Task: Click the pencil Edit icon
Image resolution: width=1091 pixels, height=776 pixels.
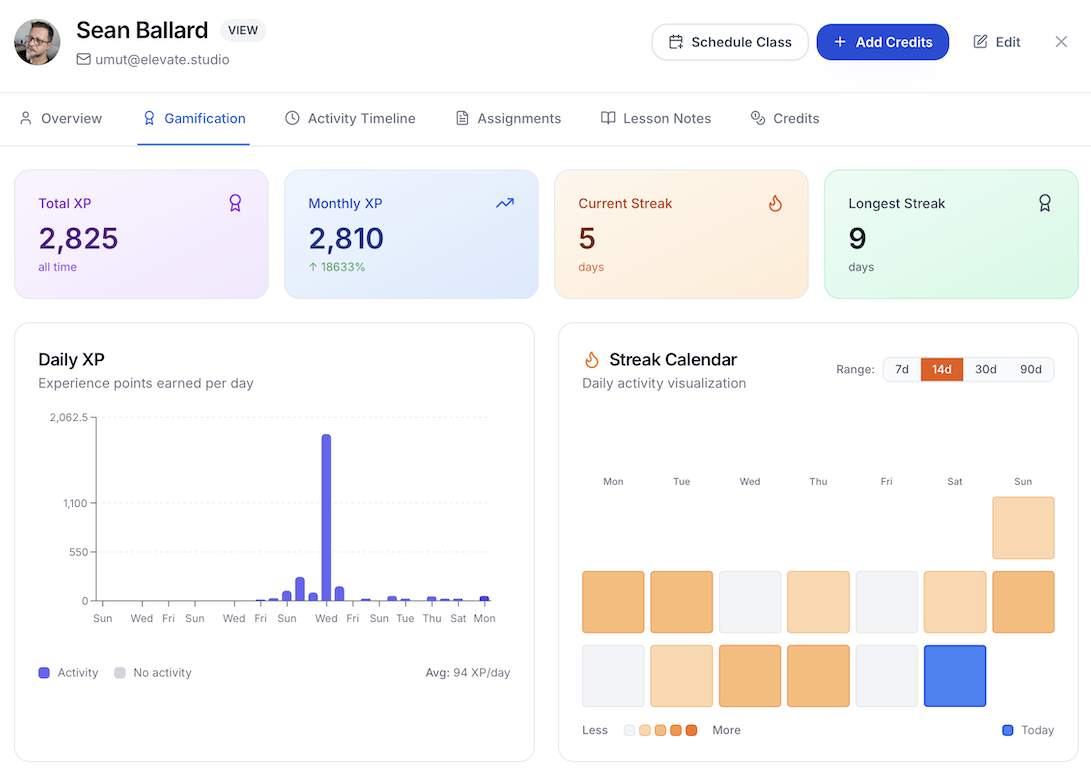Action: point(980,42)
